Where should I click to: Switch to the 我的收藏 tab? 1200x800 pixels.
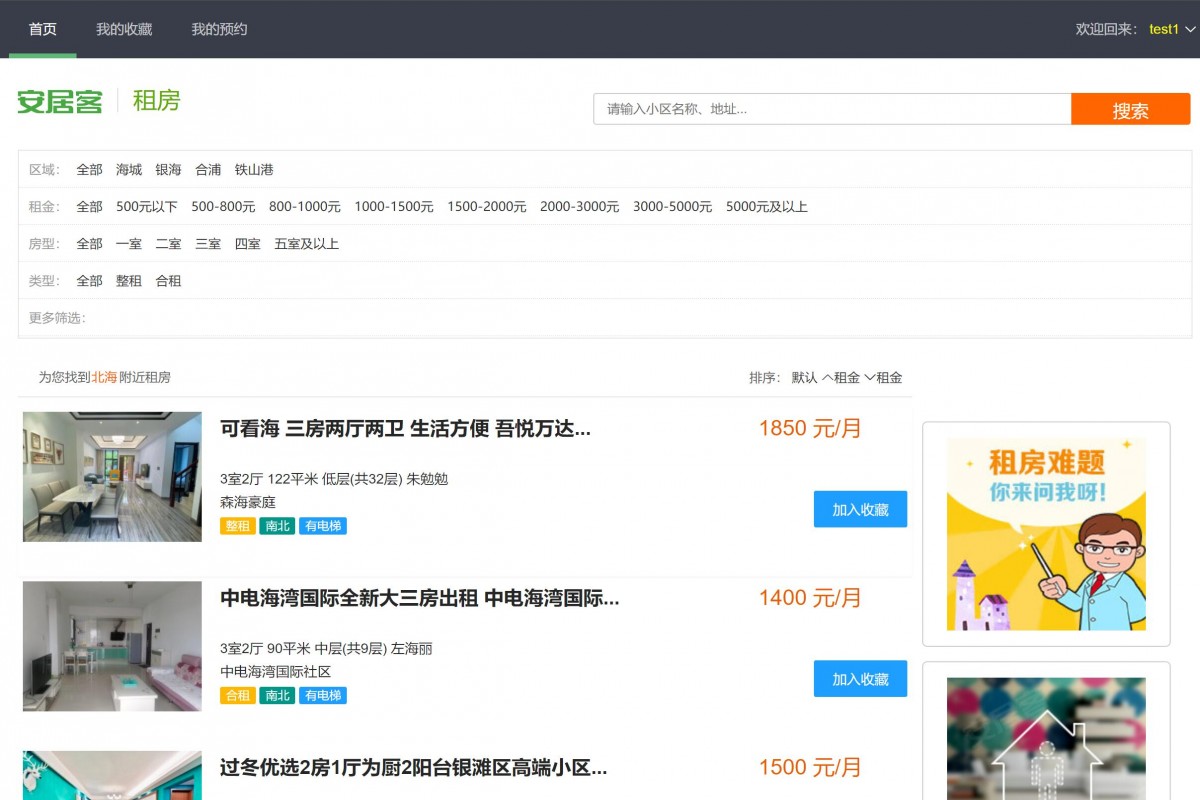point(122,29)
